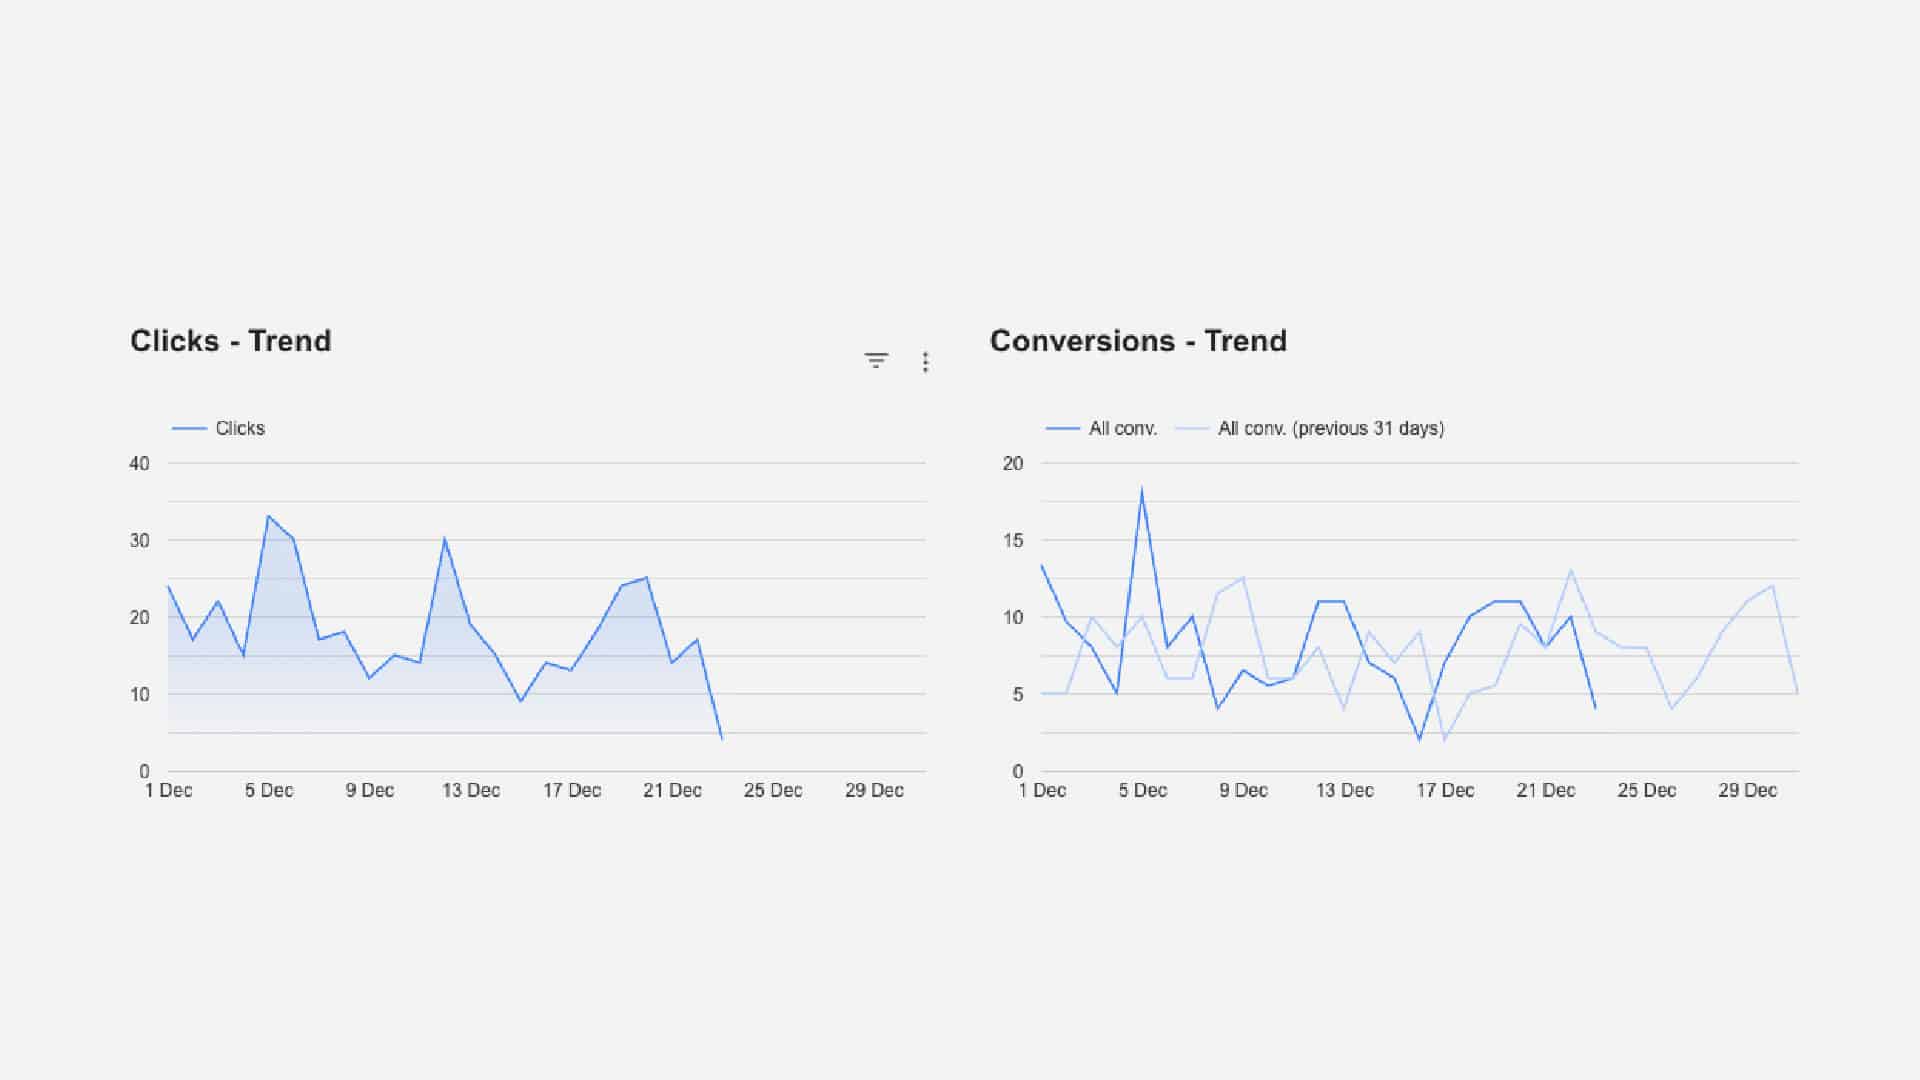Screen dimensions: 1920x1080
Task: Click the last Clicks data point after 21 Dec
Action: [722, 738]
